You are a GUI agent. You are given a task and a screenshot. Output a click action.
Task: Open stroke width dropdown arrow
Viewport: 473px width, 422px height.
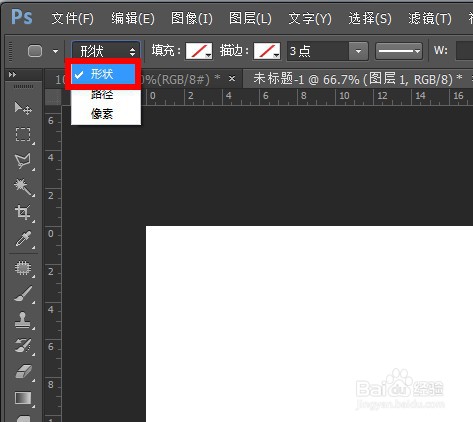tap(358, 51)
